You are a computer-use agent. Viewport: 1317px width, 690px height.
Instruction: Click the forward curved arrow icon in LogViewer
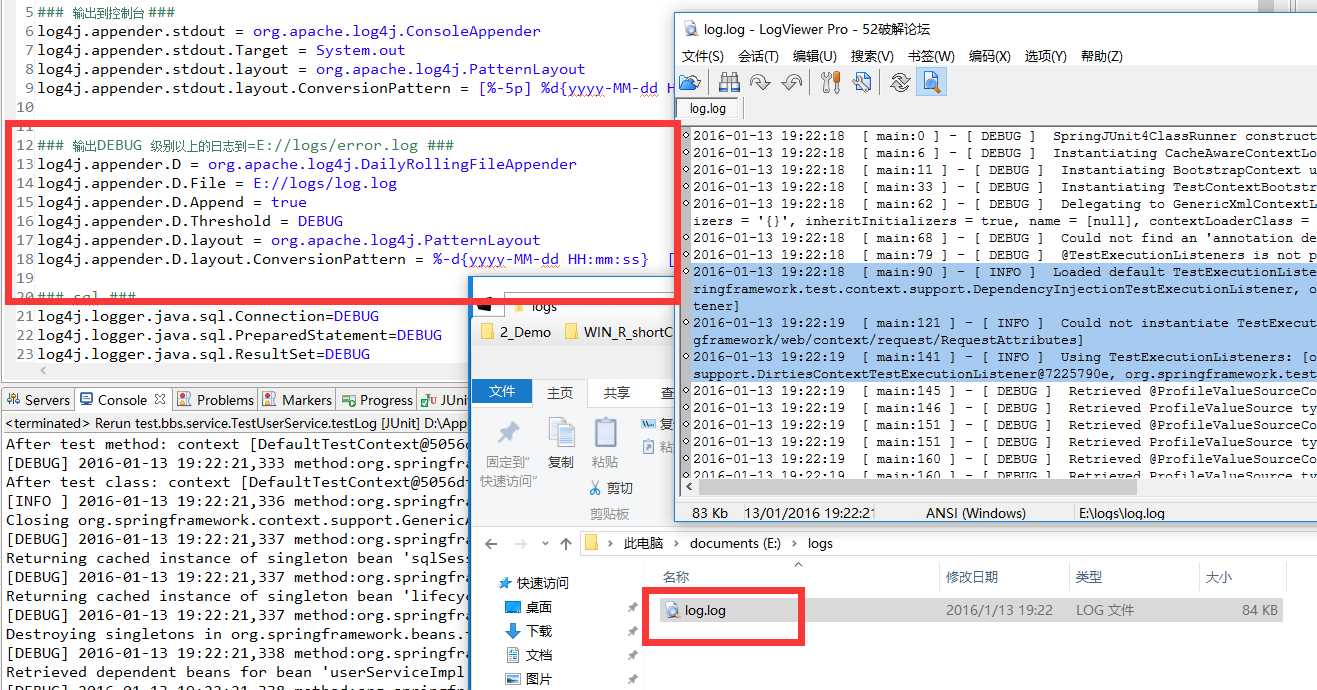tap(760, 82)
